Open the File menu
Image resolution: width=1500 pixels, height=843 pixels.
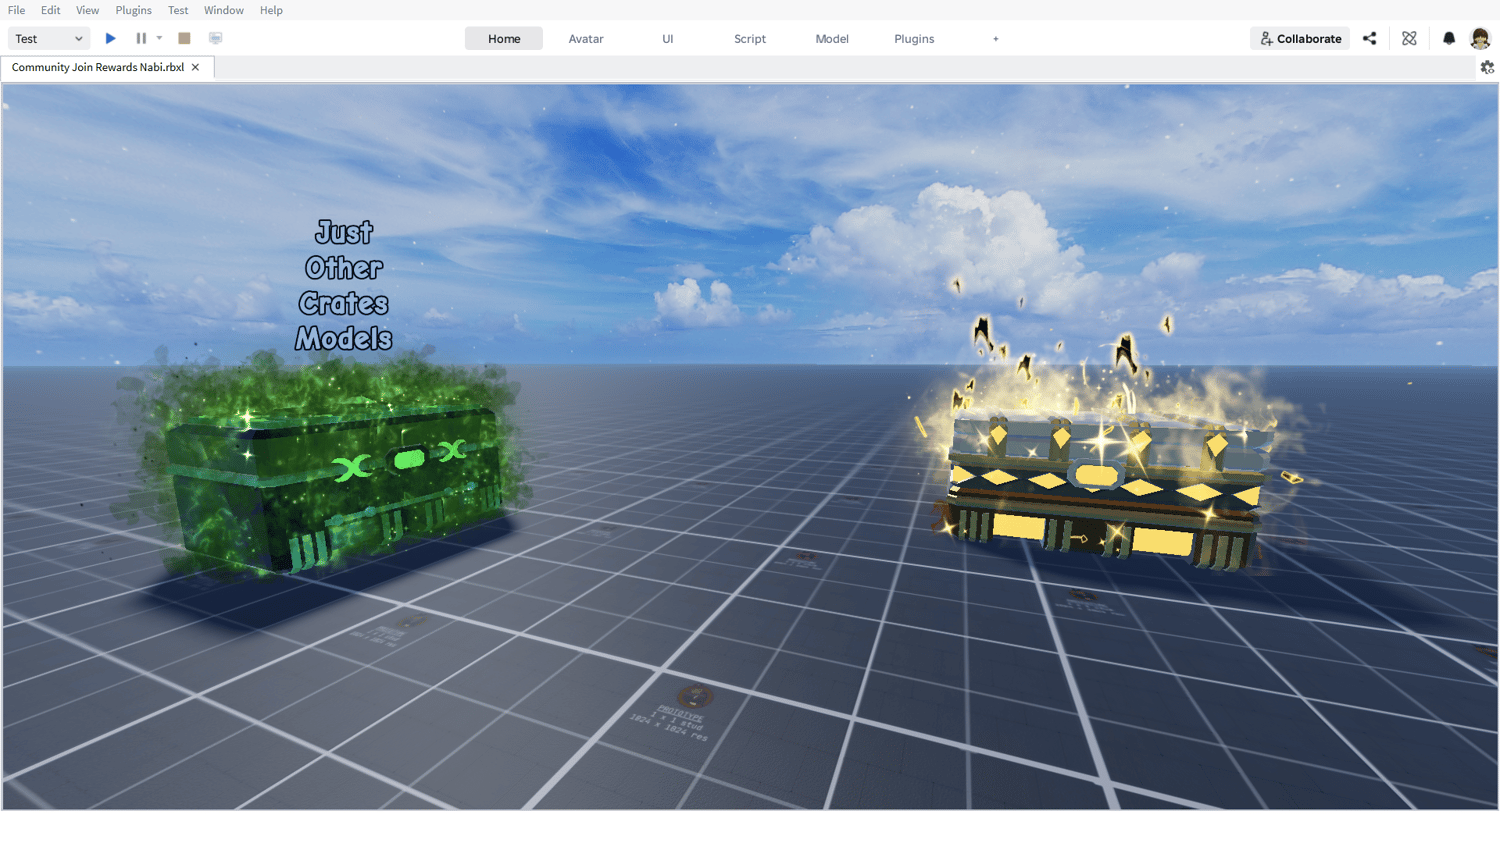click(17, 10)
